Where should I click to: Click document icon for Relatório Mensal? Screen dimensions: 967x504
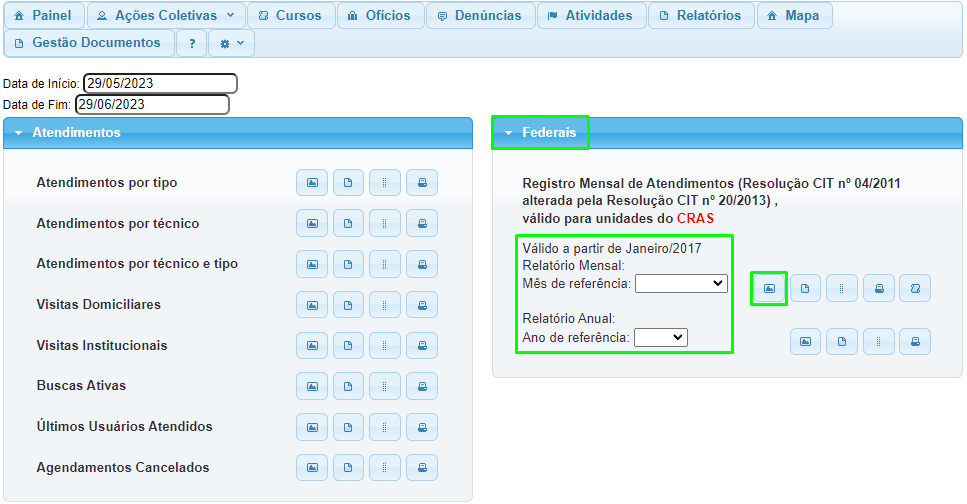coord(805,288)
